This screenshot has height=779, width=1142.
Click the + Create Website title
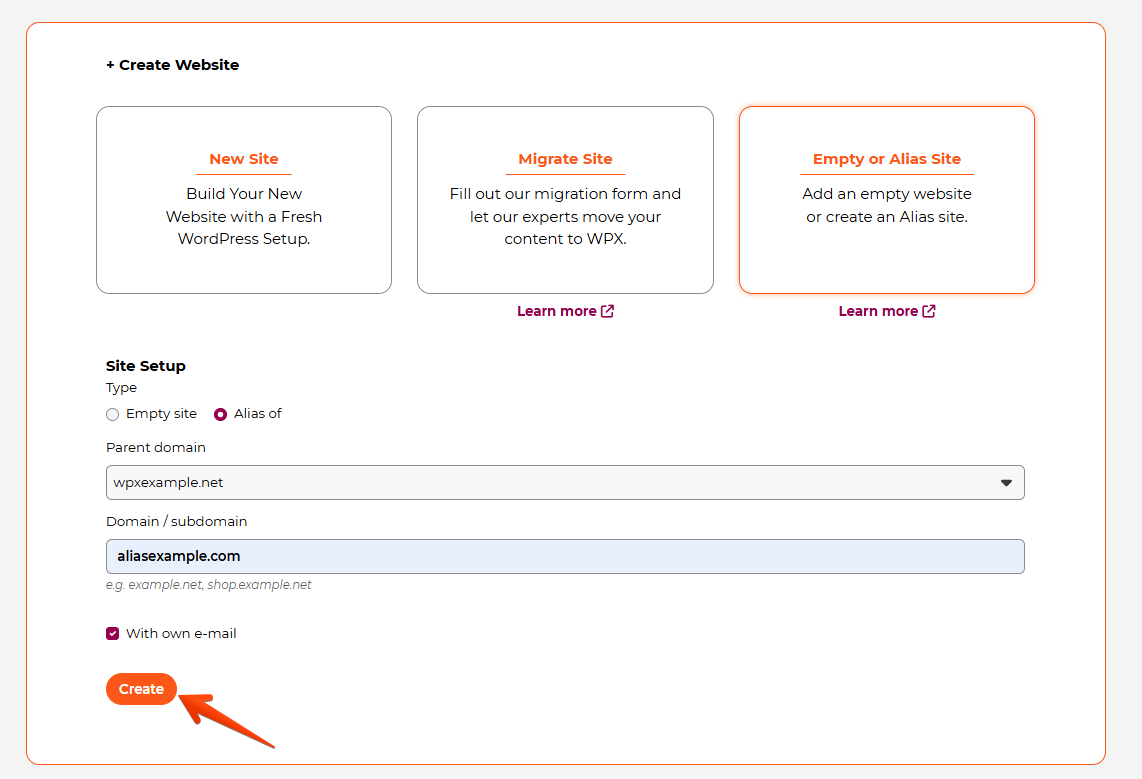tap(173, 65)
